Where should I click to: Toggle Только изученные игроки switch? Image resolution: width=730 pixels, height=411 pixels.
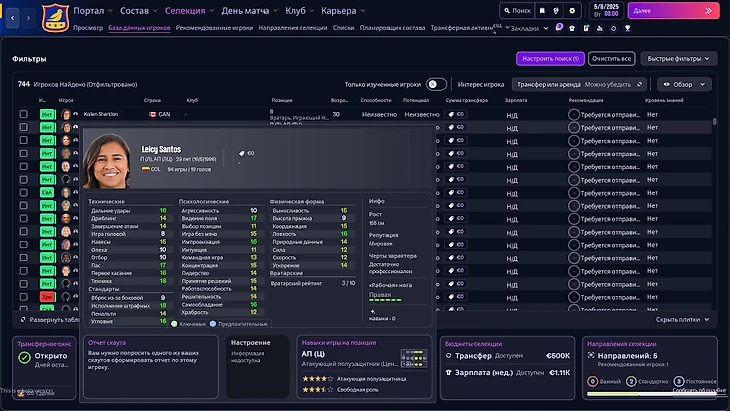pos(436,85)
